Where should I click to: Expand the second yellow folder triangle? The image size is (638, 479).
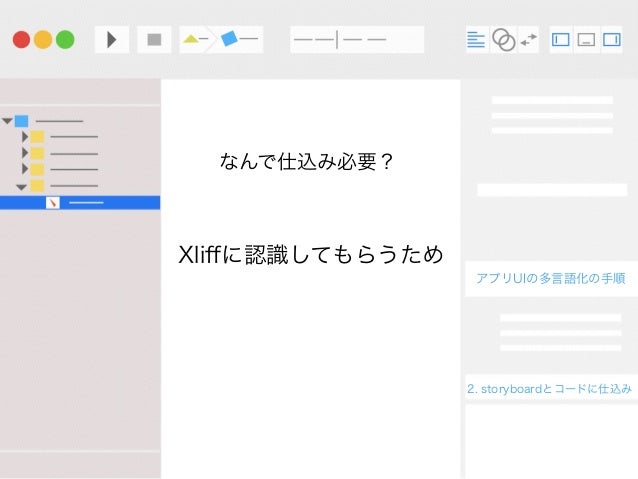pyautogui.click(x=25, y=153)
